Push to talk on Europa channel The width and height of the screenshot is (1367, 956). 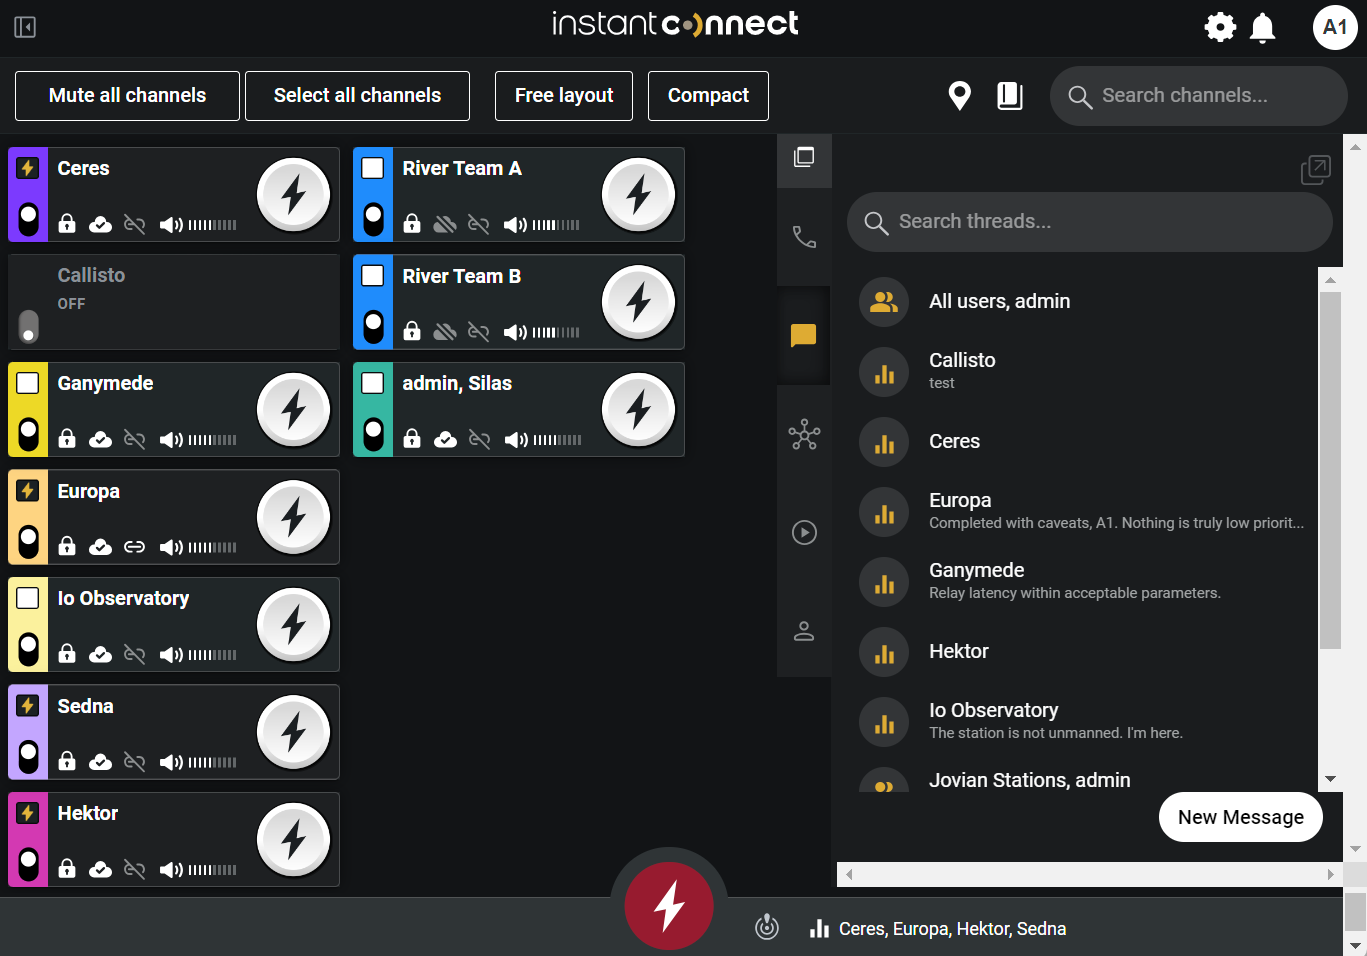tap(294, 517)
